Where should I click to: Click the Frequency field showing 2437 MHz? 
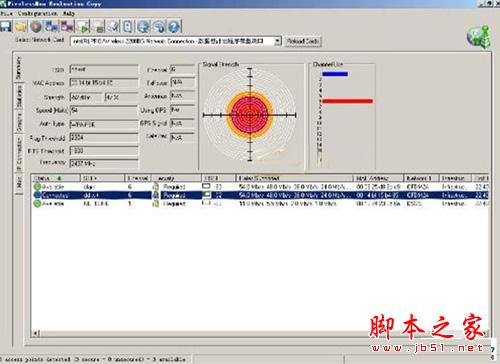point(104,163)
